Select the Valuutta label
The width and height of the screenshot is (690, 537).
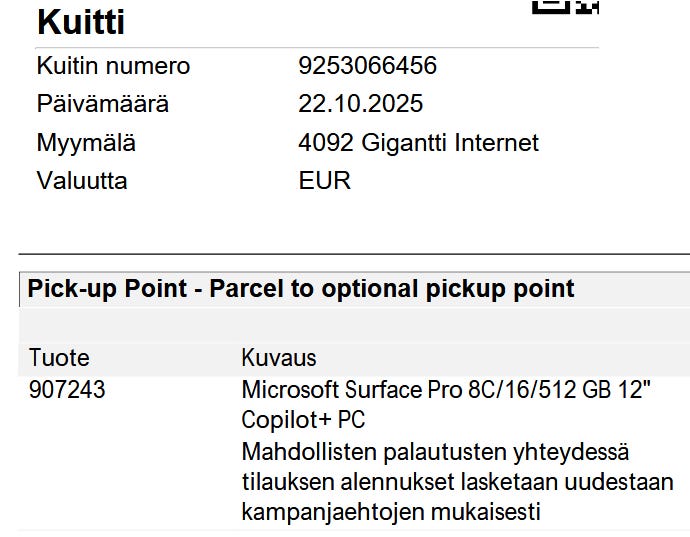click(x=82, y=181)
